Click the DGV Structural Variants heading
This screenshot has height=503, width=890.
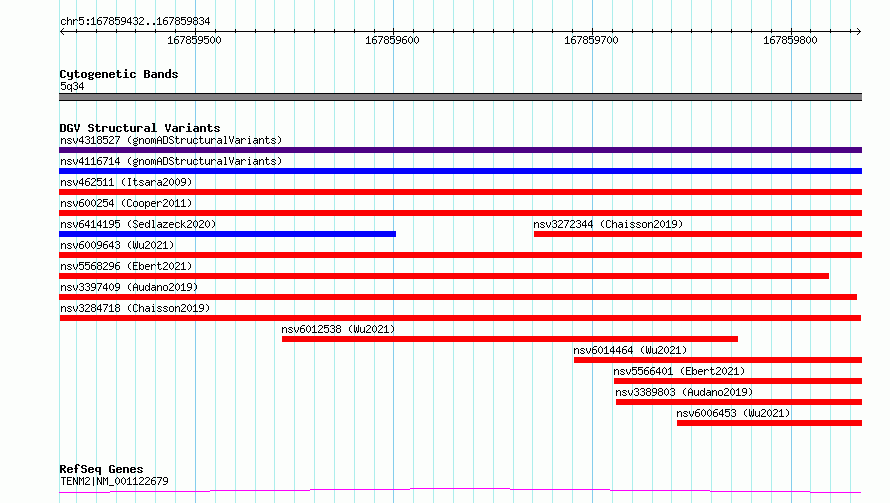[x=140, y=128]
